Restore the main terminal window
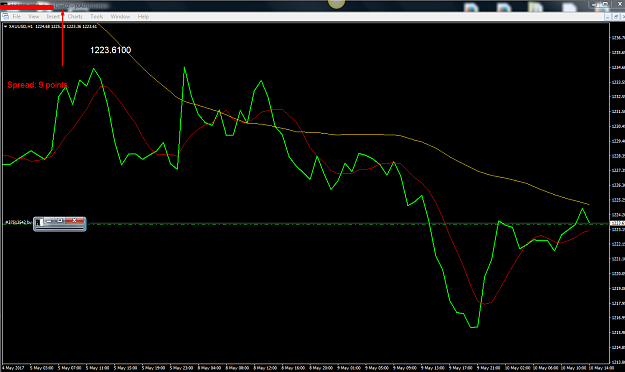 [606, 4]
